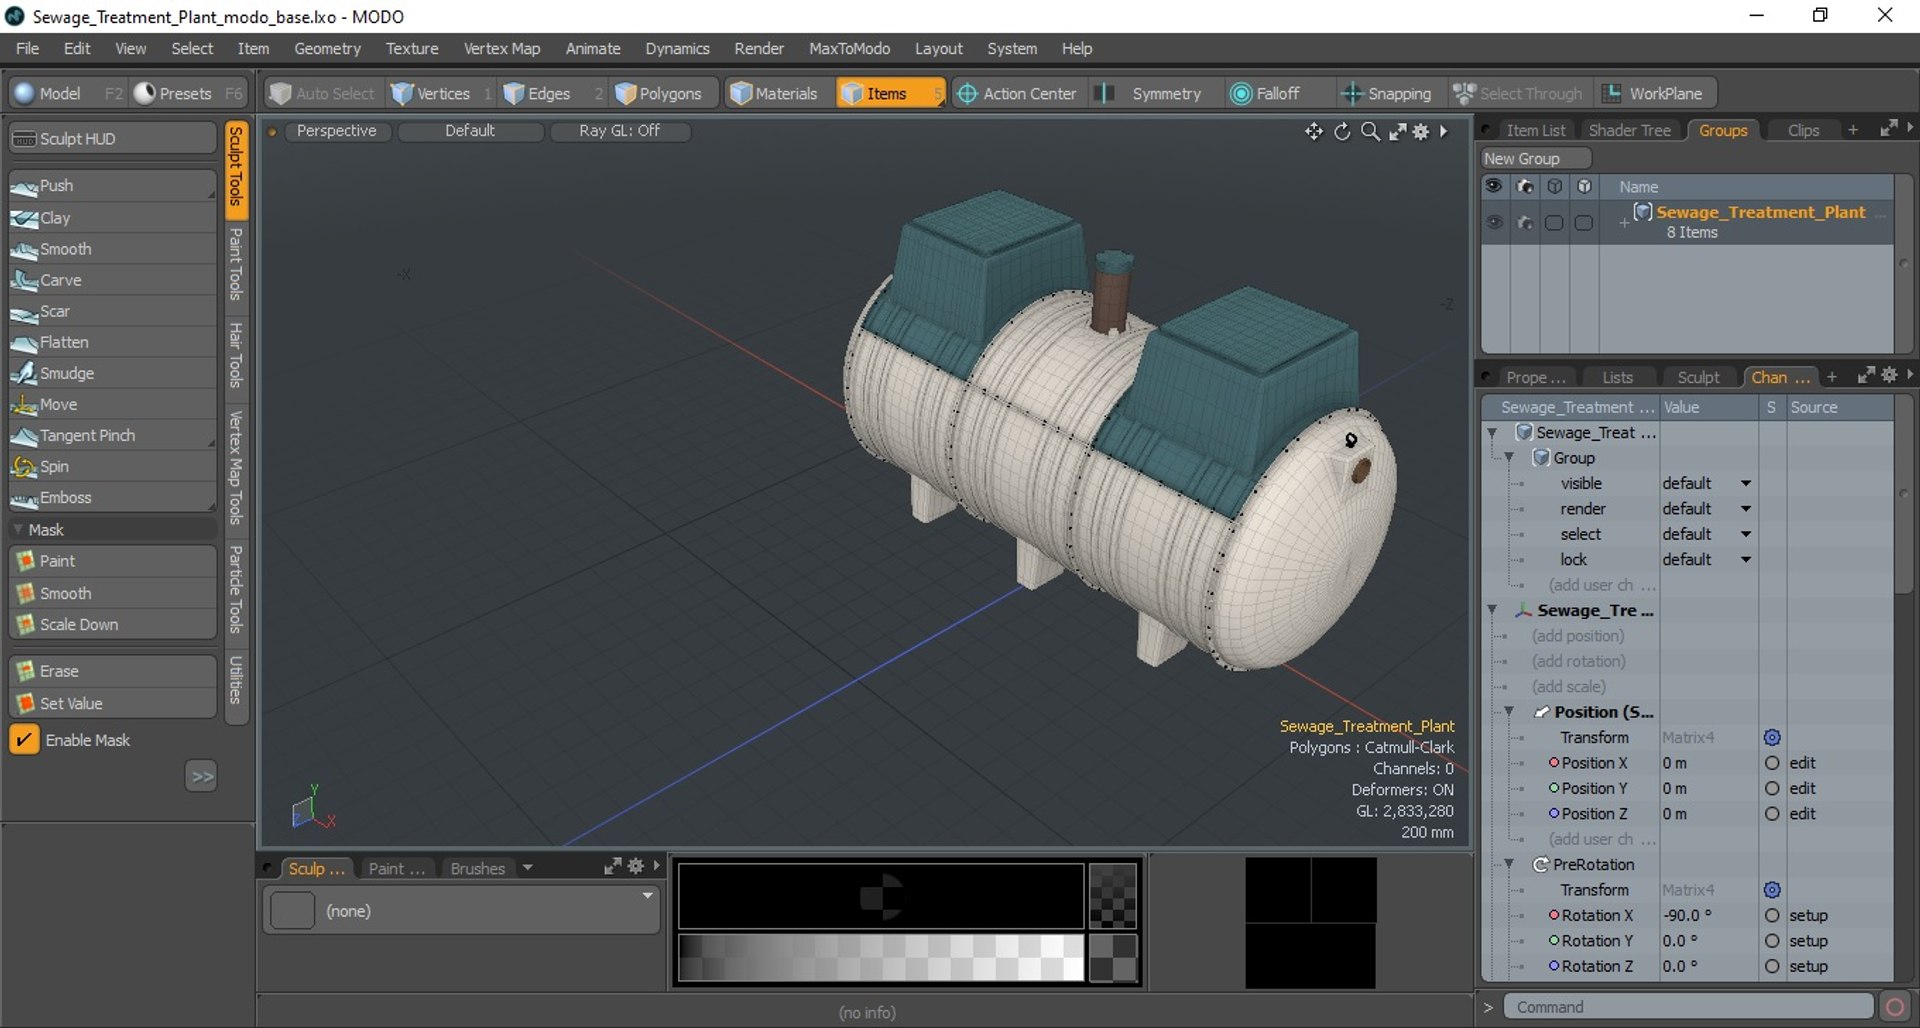This screenshot has width=1920, height=1028.
Task: Click the Default shading button
Action: point(470,131)
